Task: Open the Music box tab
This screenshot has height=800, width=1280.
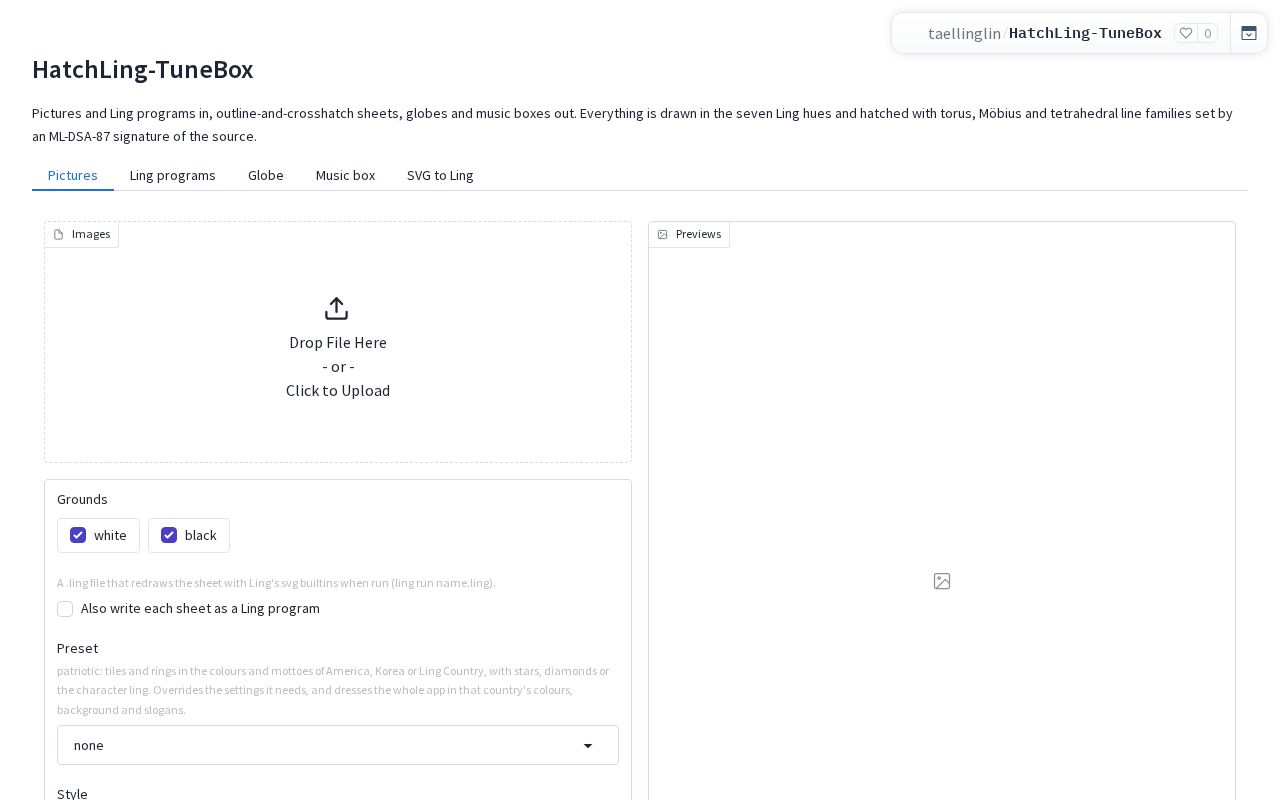Action: click(x=345, y=175)
